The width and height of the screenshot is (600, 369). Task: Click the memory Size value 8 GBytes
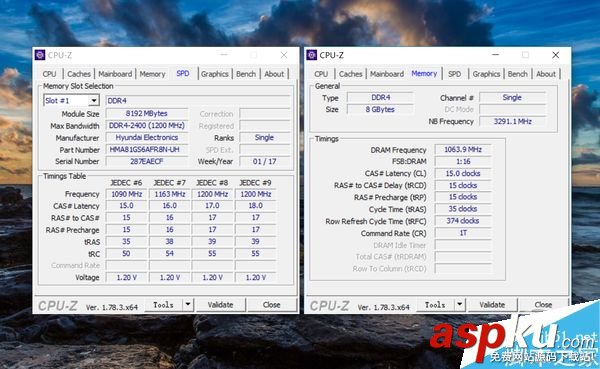[380, 109]
